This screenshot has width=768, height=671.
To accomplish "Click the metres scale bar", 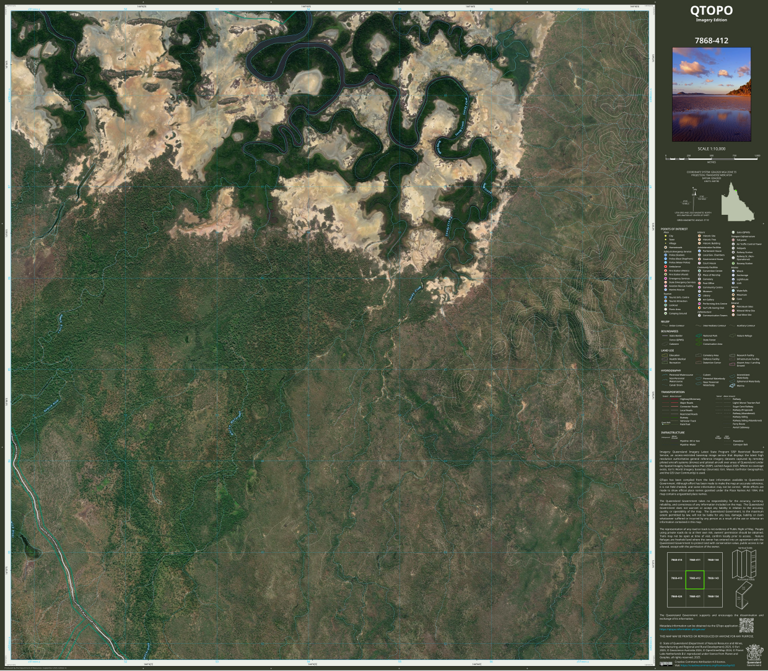I will click(x=712, y=158).
